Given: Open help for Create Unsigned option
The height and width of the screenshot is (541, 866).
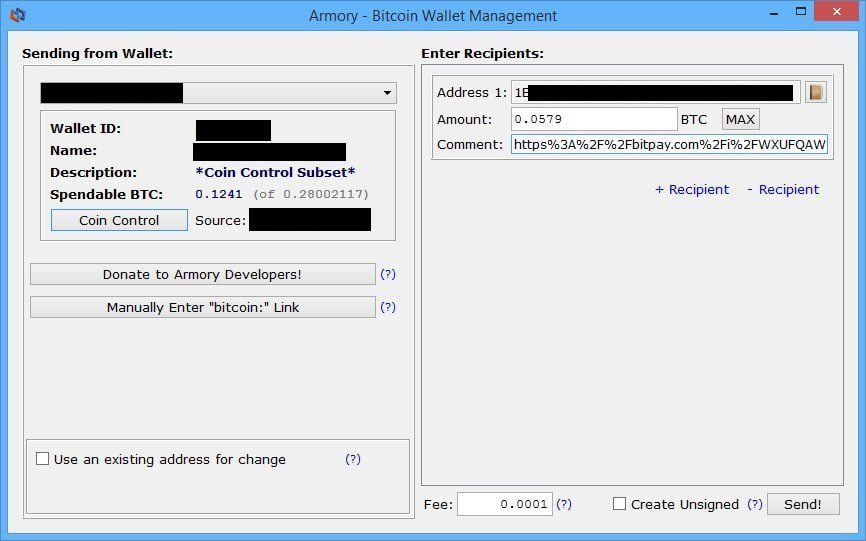Looking at the screenshot, I should tap(755, 504).
